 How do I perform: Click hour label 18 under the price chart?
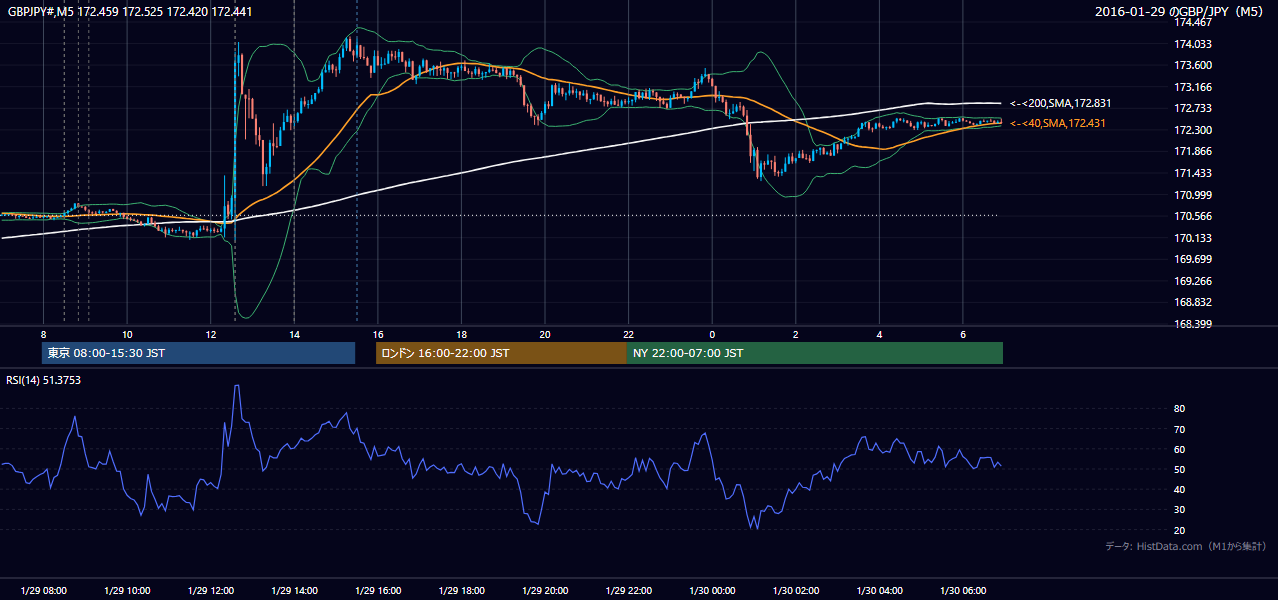pyautogui.click(x=461, y=334)
